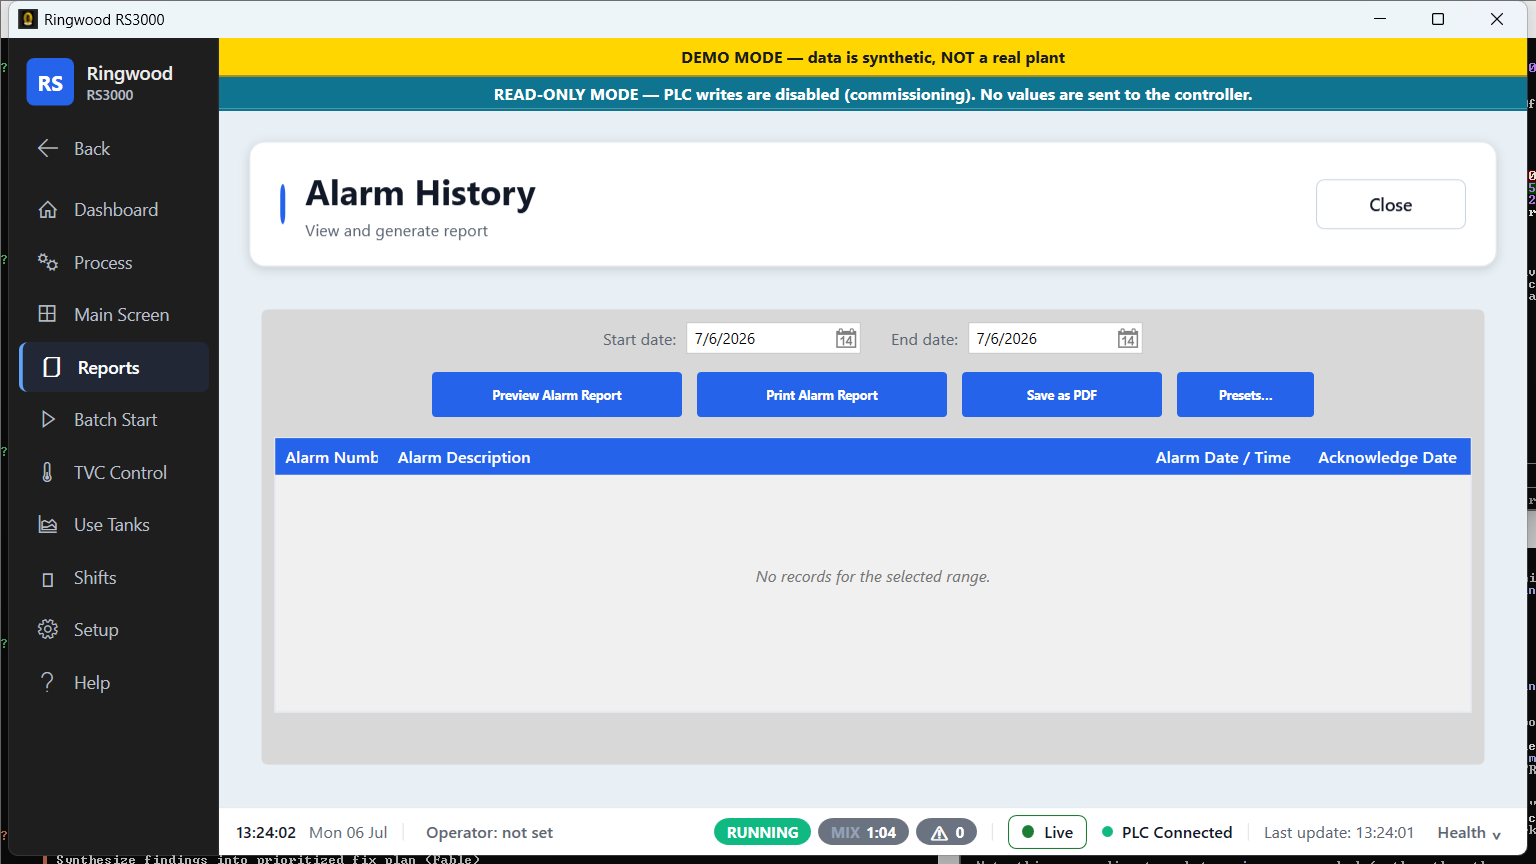The width and height of the screenshot is (1536, 864).
Task: Open Use Tanks in the sidebar
Action: (114, 525)
